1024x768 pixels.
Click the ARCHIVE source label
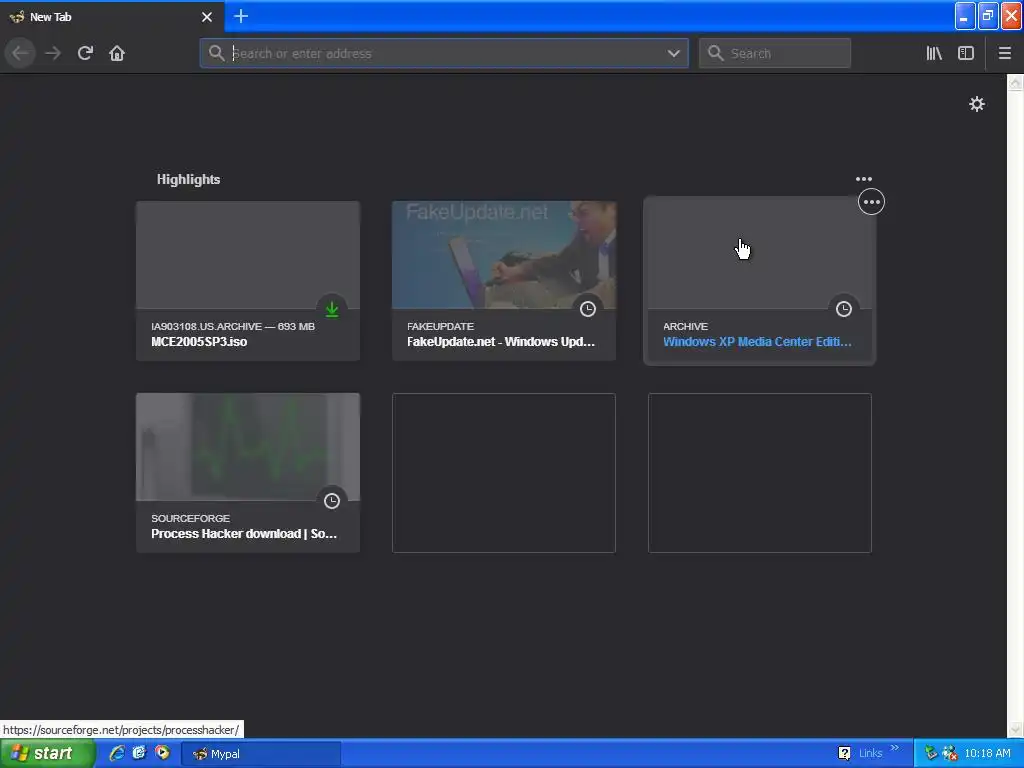click(x=685, y=327)
